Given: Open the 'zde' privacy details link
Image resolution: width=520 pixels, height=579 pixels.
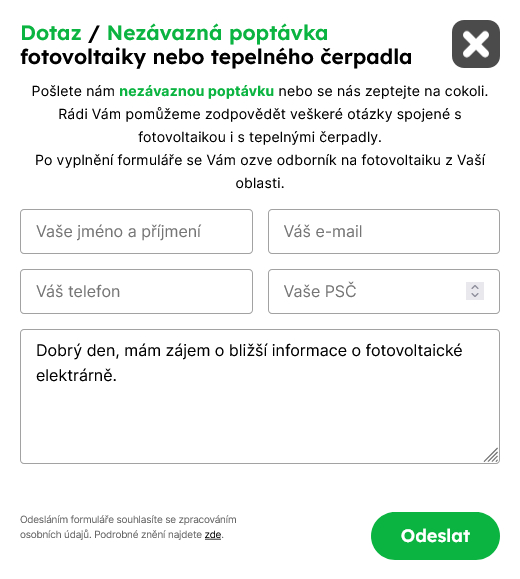Looking at the screenshot, I should (213, 535).
